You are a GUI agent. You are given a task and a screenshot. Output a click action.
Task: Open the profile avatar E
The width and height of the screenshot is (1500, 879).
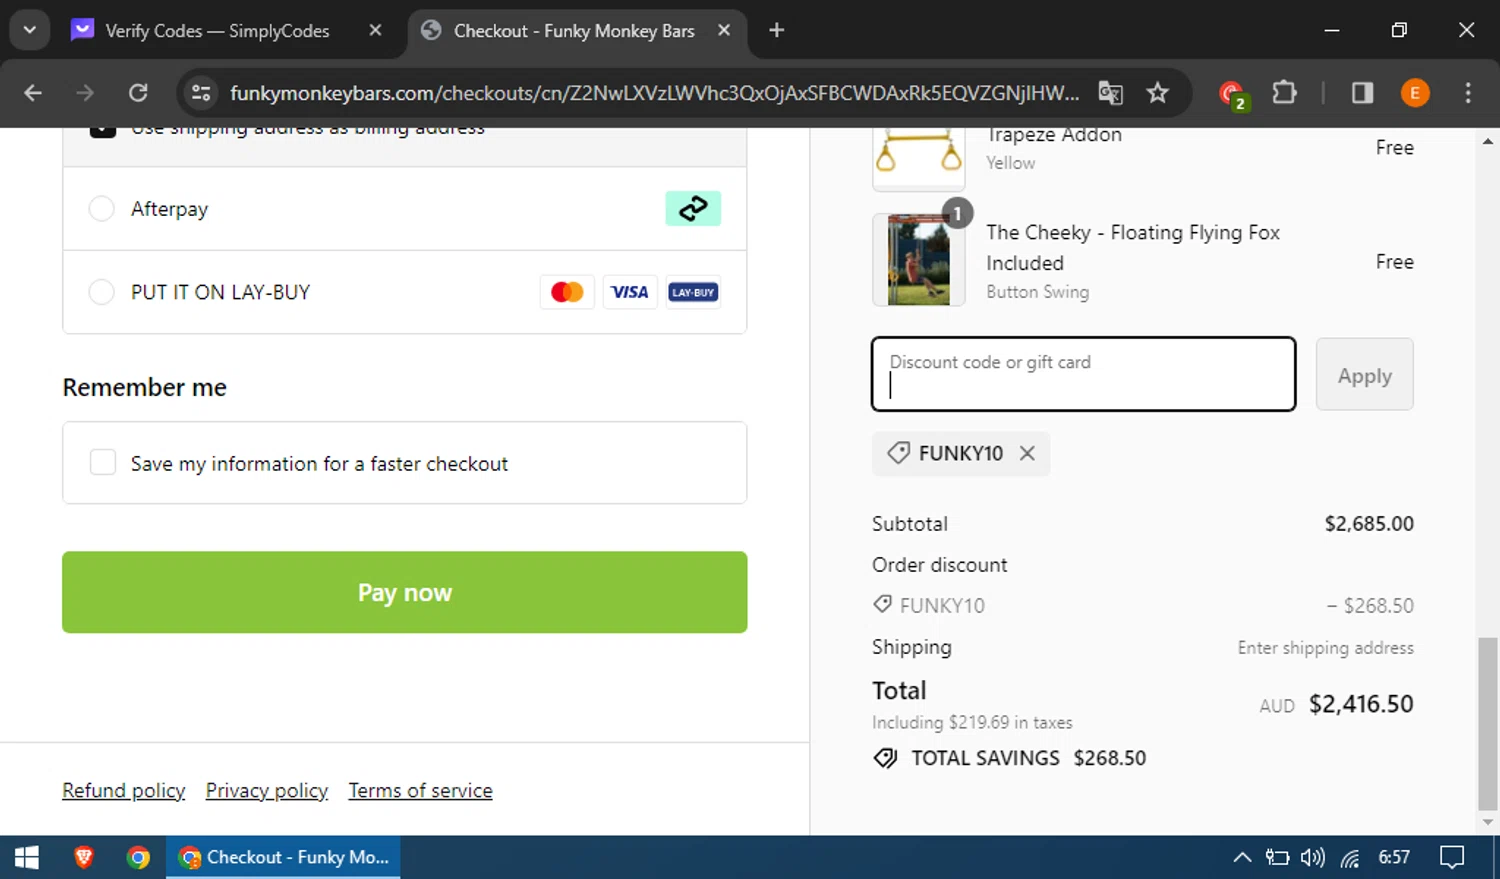1415,93
